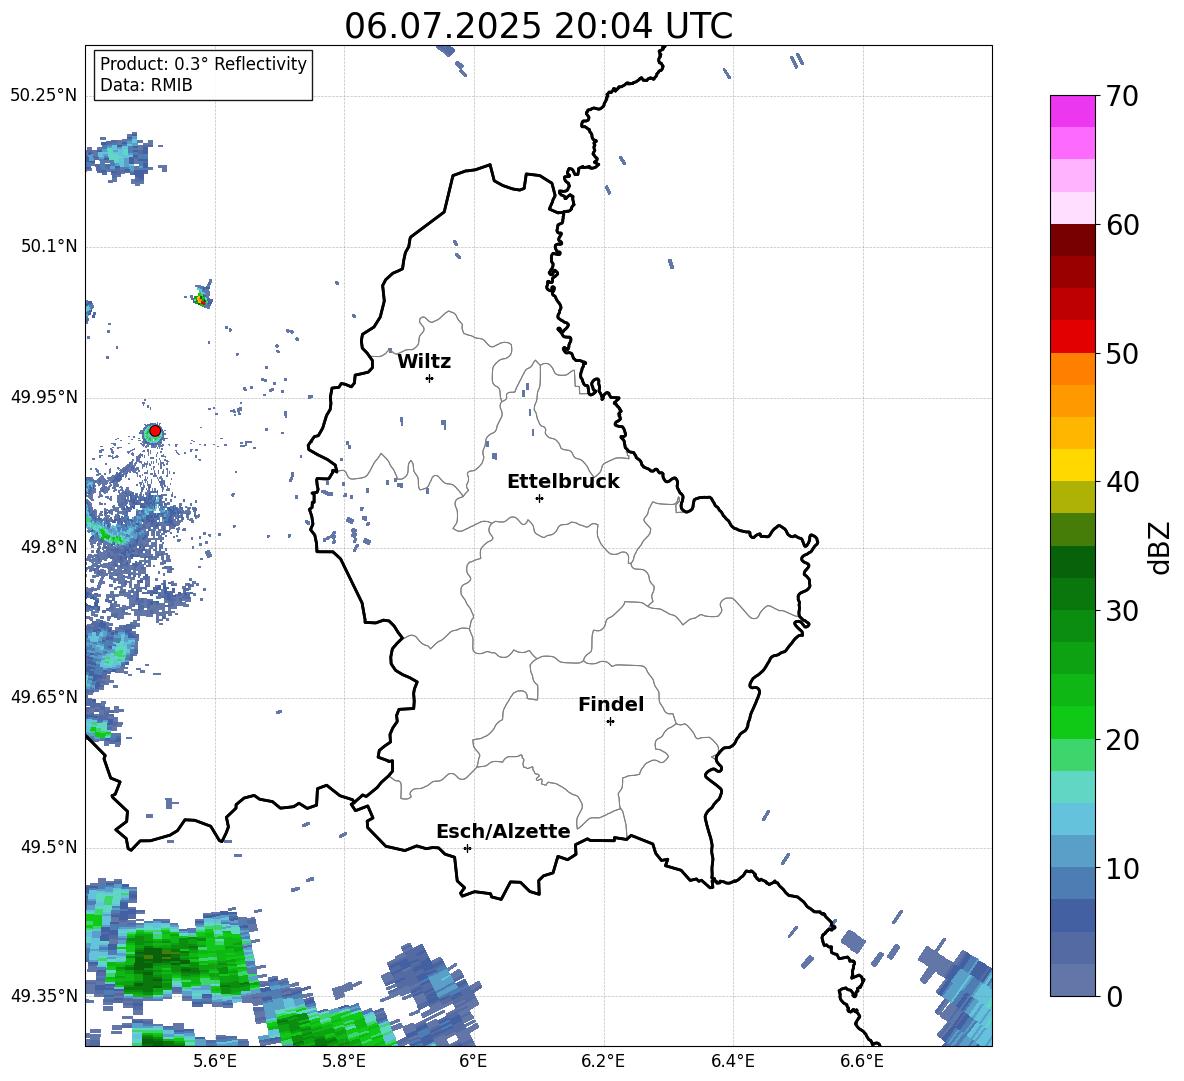Click the yellow 40 dBZ colorbar swatch
This screenshot has height=1081, width=1184.
[1072, 465]
